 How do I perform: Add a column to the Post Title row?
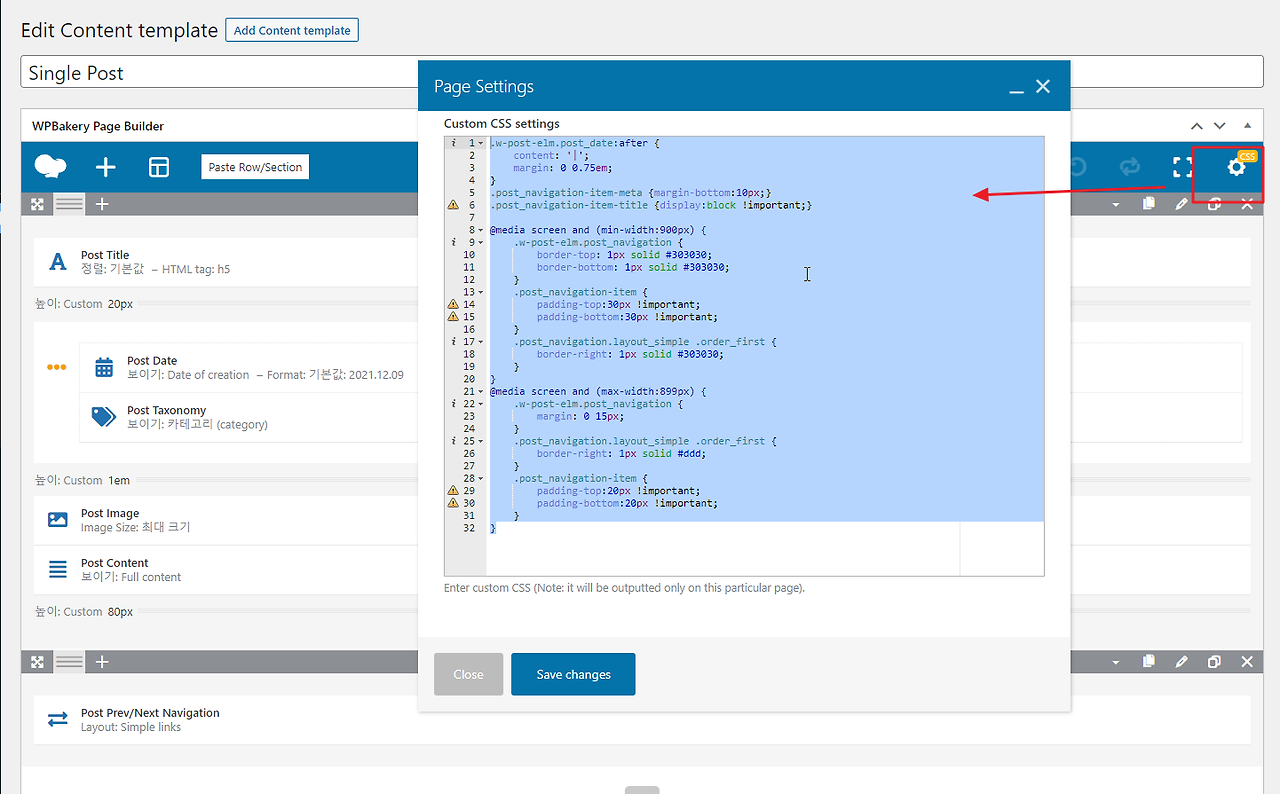point(102,204)
